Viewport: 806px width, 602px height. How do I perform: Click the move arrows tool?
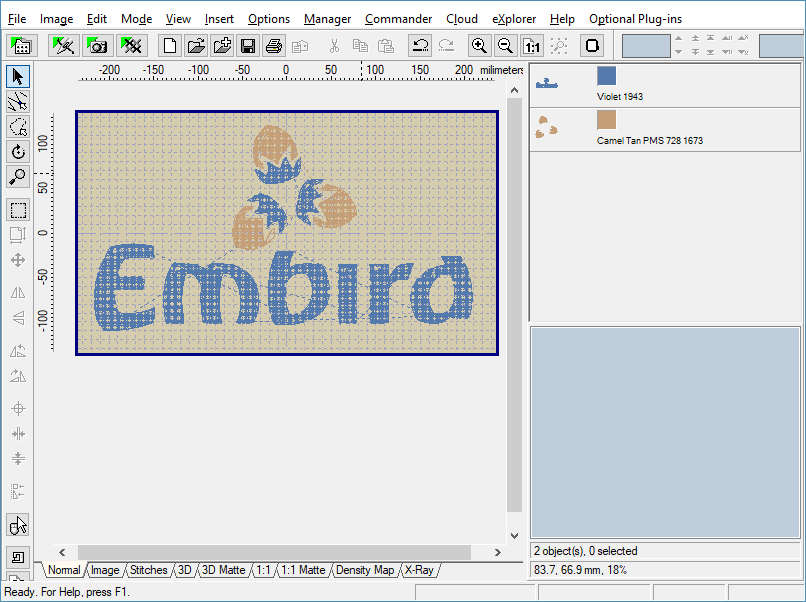(x=18, y=260)
